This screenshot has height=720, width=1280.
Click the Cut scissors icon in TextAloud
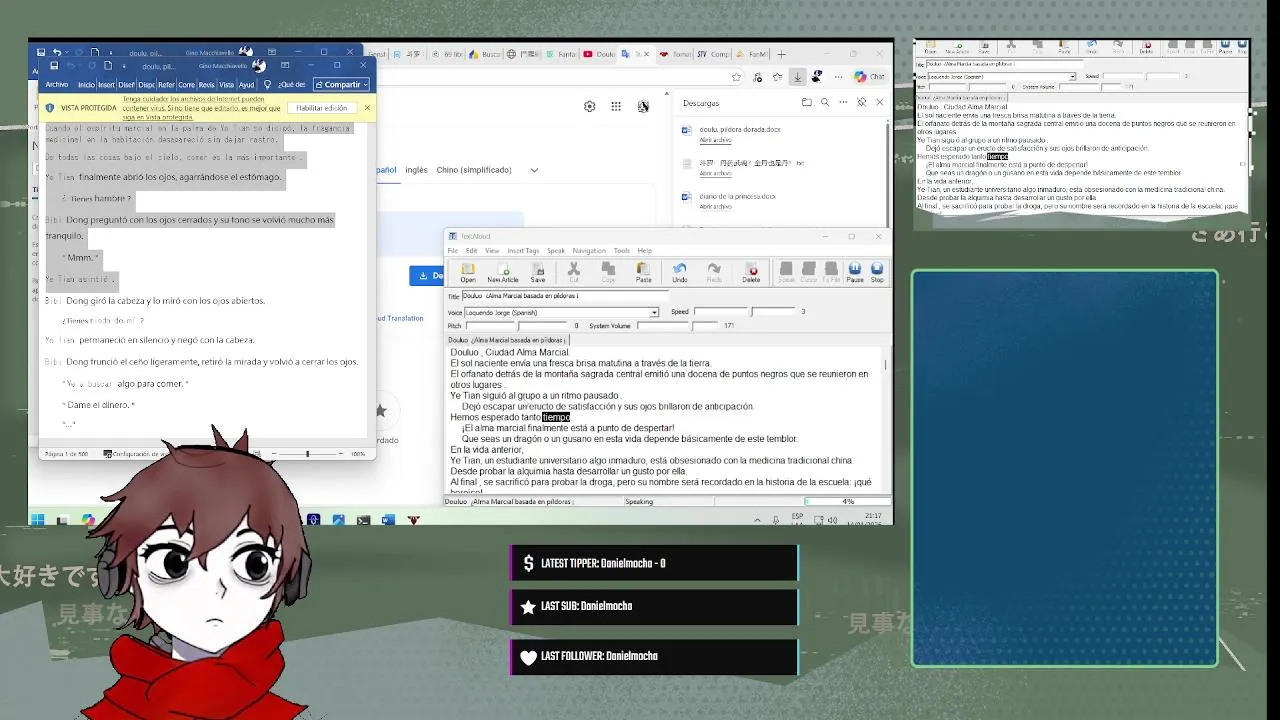coord(574,272)
